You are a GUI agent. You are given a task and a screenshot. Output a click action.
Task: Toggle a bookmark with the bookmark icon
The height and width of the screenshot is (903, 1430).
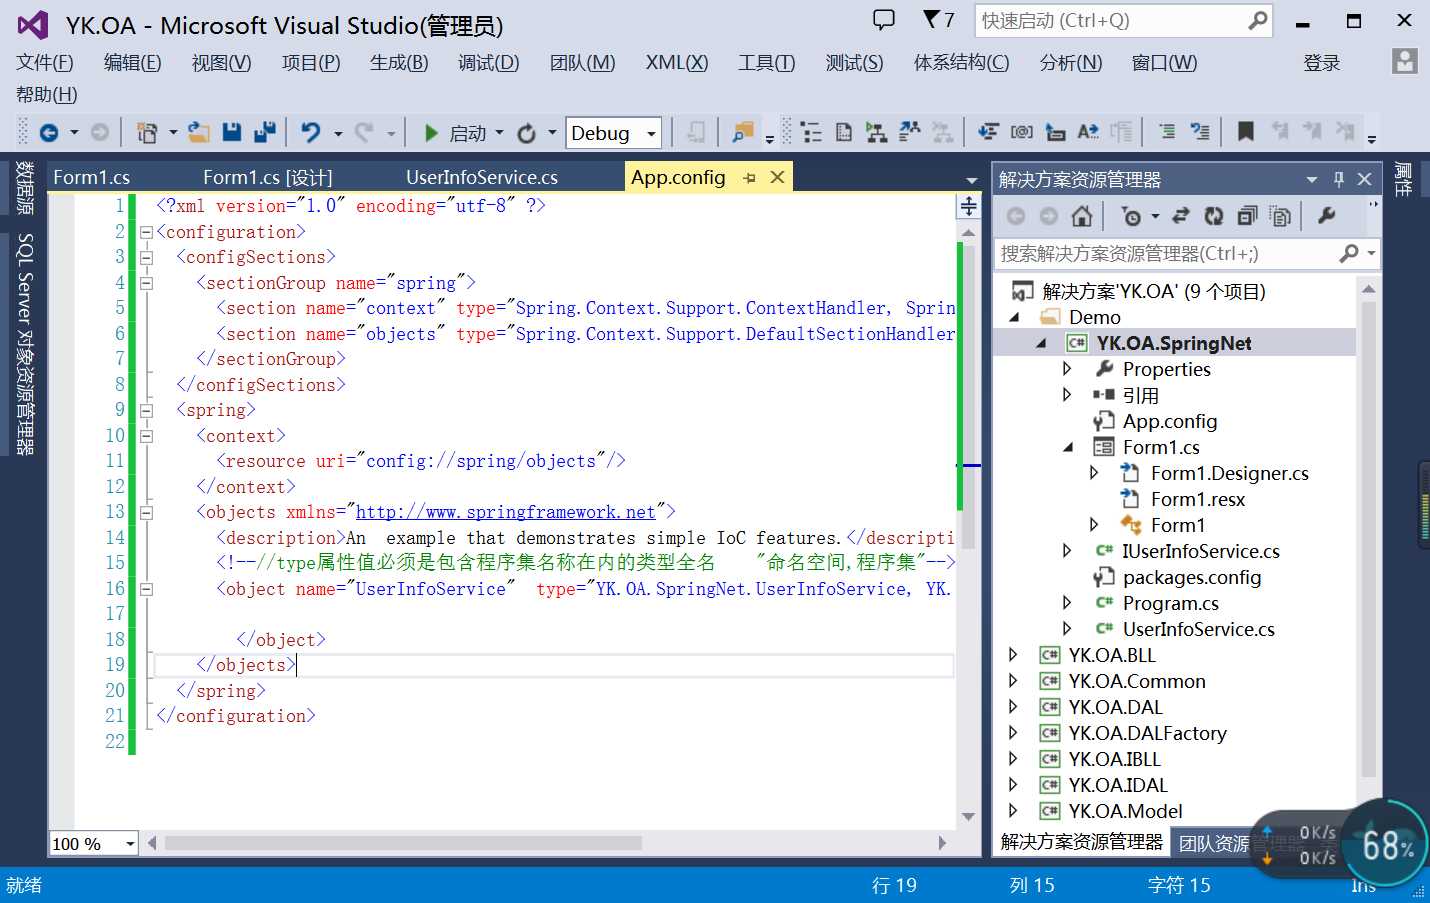pos(1246,132)
